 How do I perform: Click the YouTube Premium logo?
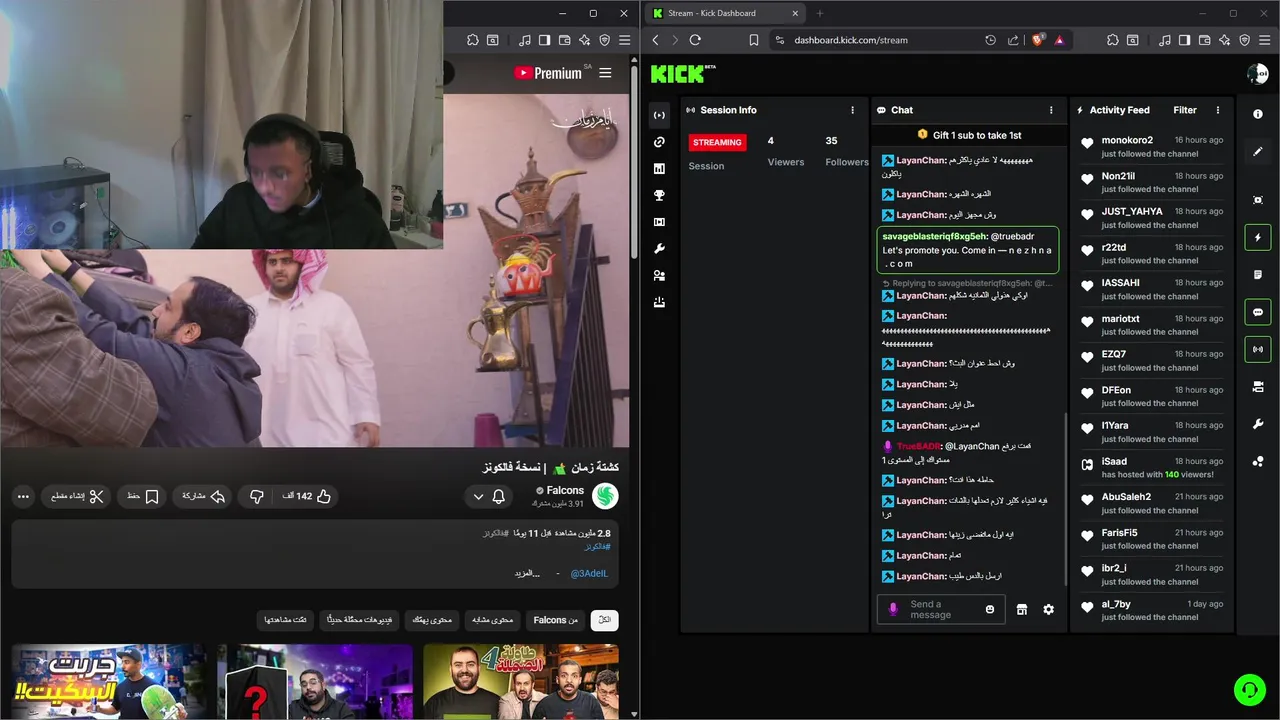tap(548, 73)
